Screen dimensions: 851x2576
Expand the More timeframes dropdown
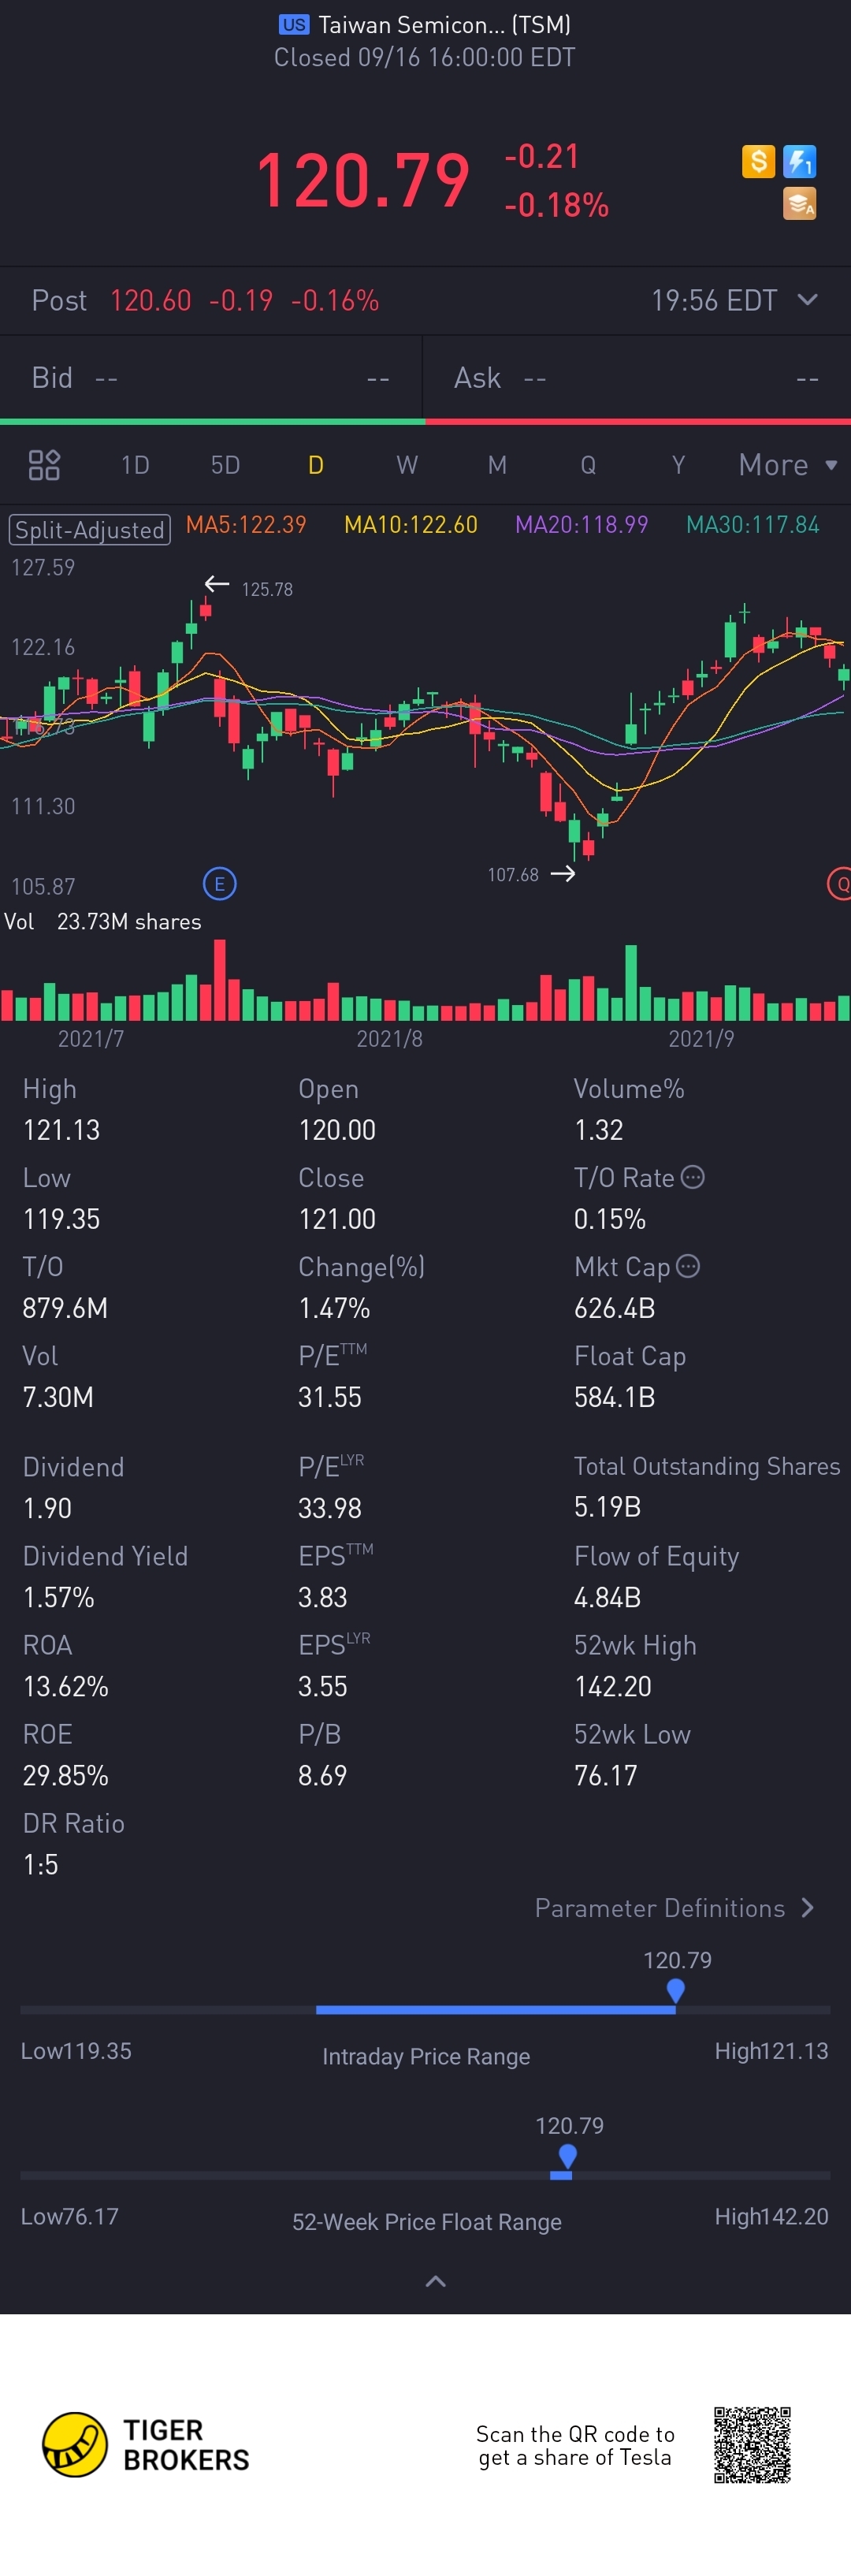coord(787,465)
